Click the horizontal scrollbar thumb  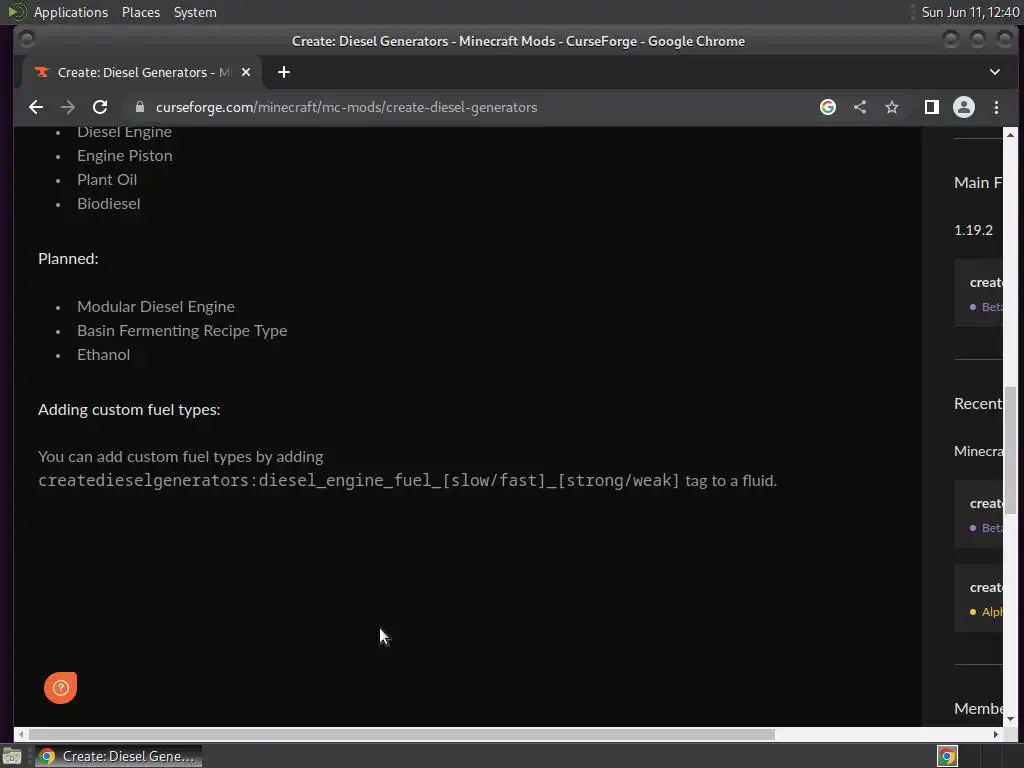(x=402, y=734)
